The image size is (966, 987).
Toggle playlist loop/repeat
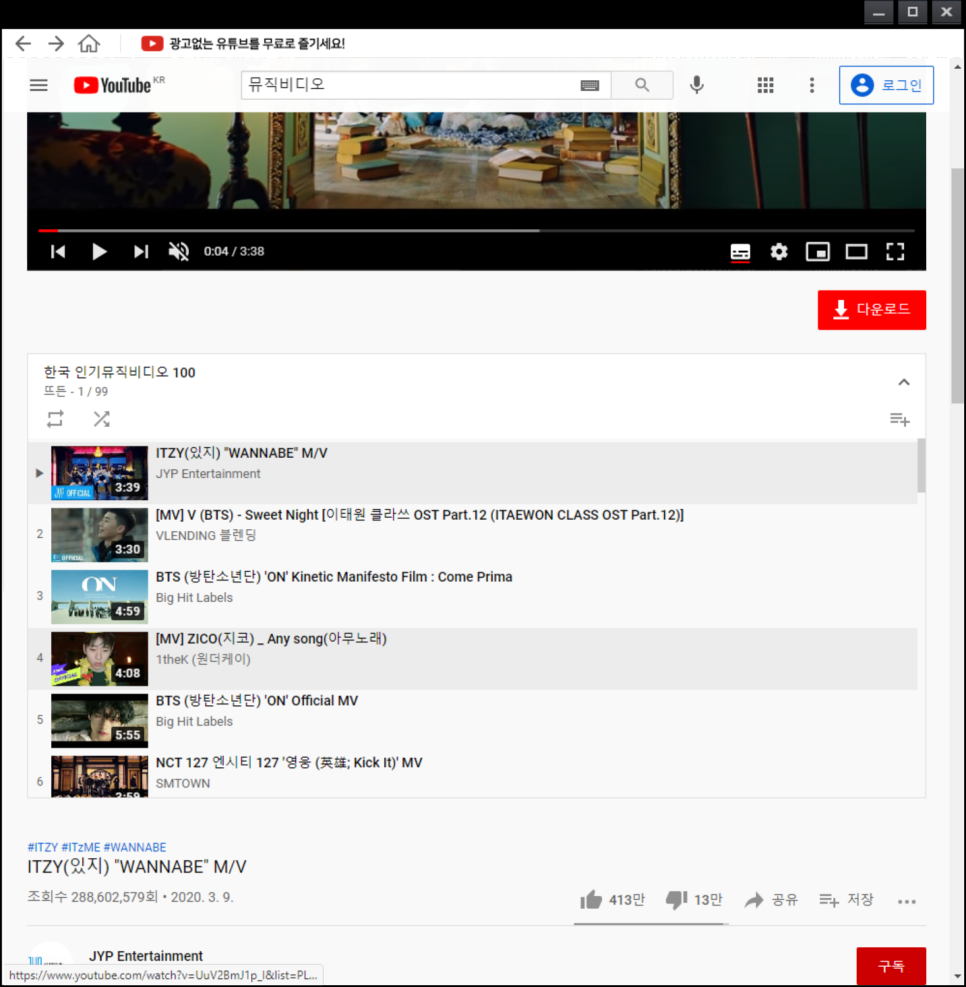55,419
